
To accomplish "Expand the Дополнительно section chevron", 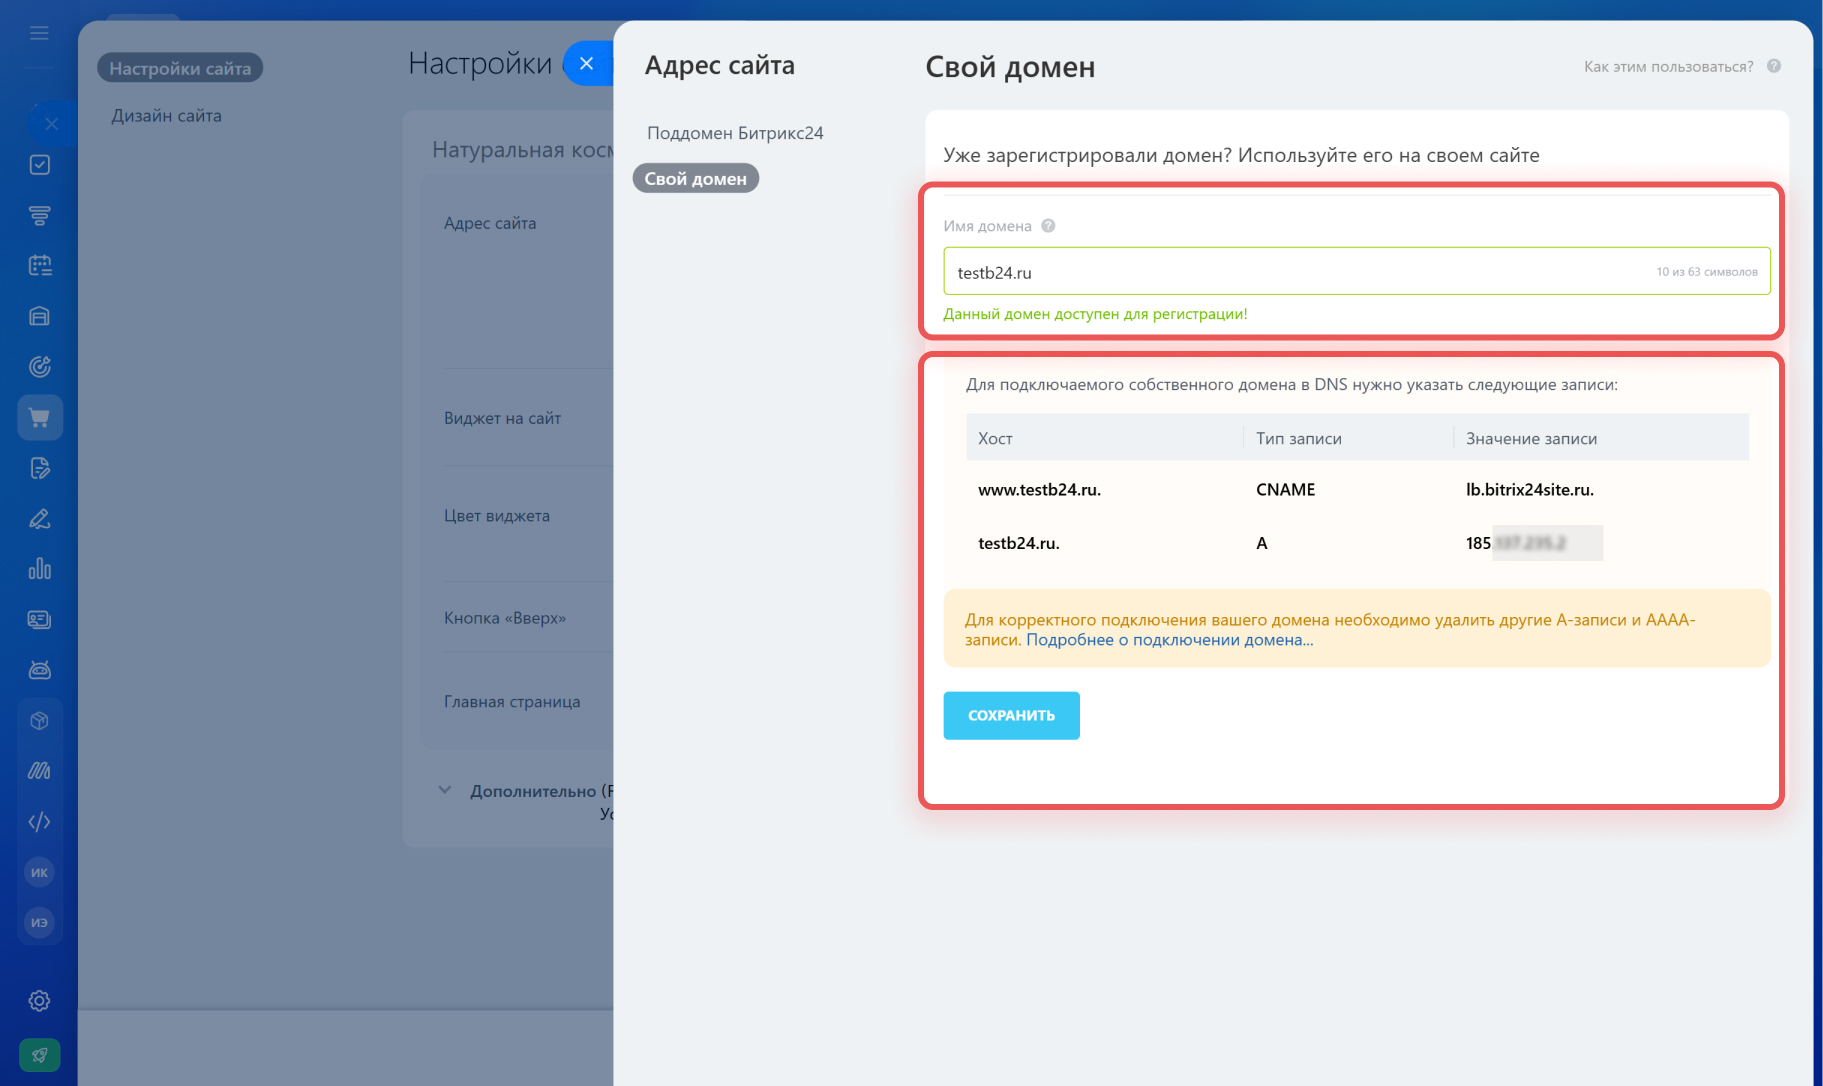I will (445, 790).
